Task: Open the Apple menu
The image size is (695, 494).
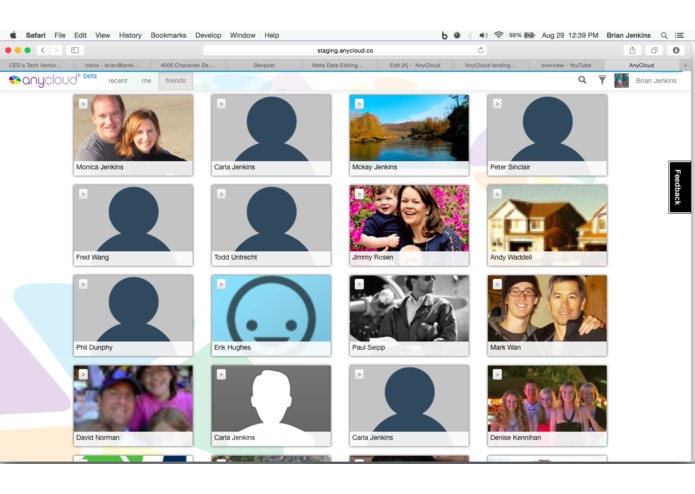Action: (x=13, y=35)
